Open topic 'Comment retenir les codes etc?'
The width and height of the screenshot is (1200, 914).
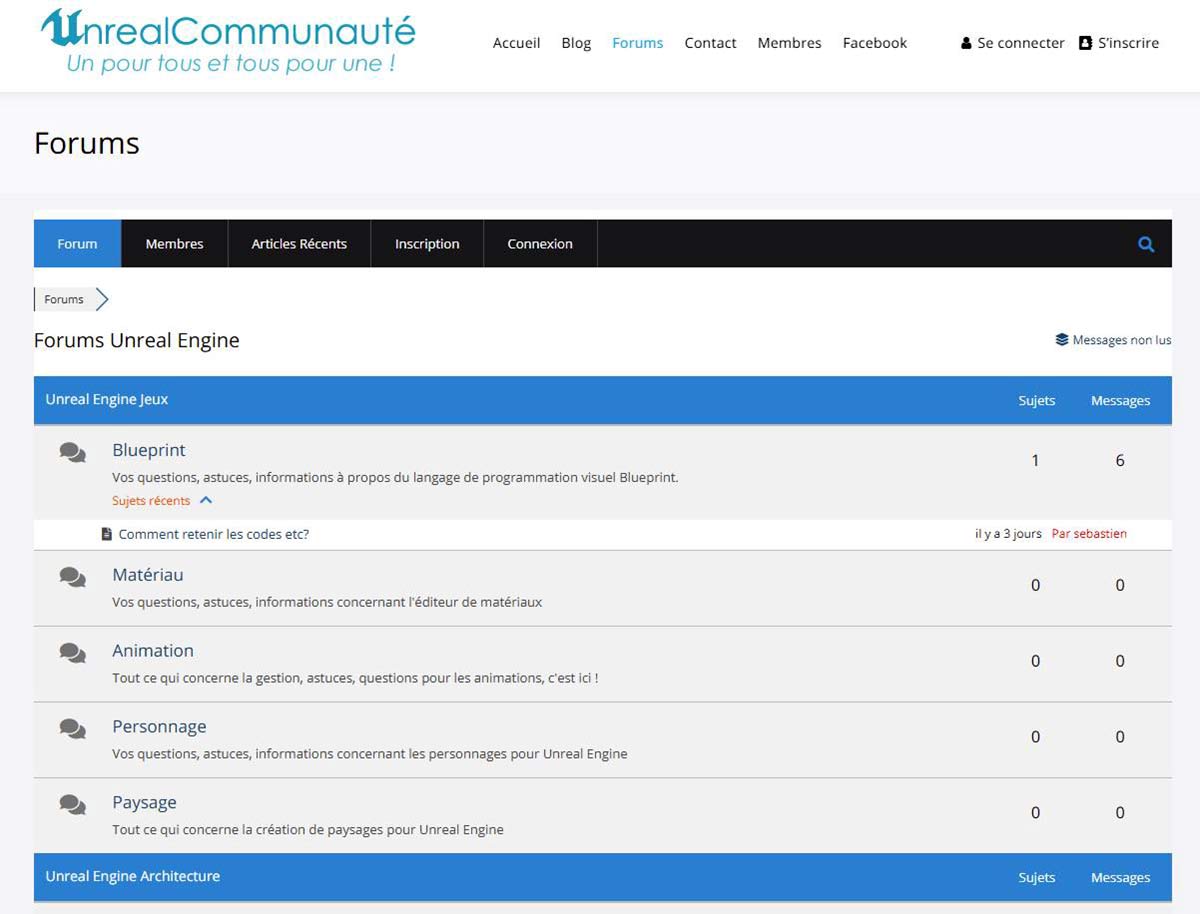point(214,534)
